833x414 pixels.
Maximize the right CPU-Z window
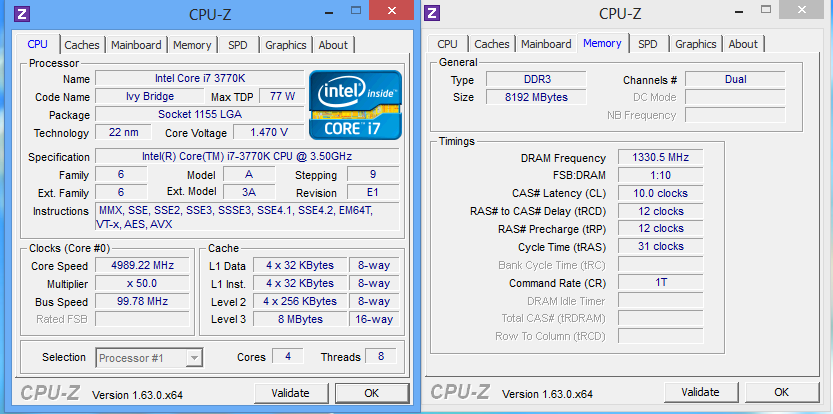(x=766, y=9)
